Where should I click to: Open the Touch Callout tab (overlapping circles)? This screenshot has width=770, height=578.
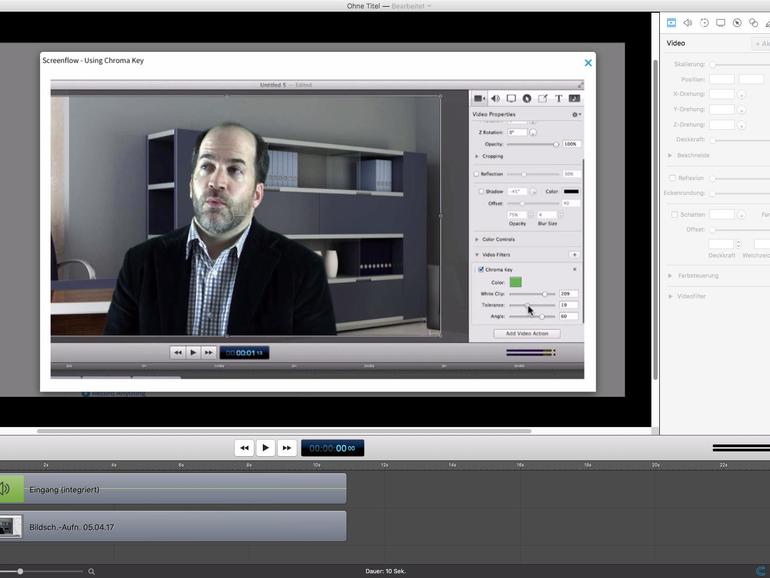tap(753, 23)
